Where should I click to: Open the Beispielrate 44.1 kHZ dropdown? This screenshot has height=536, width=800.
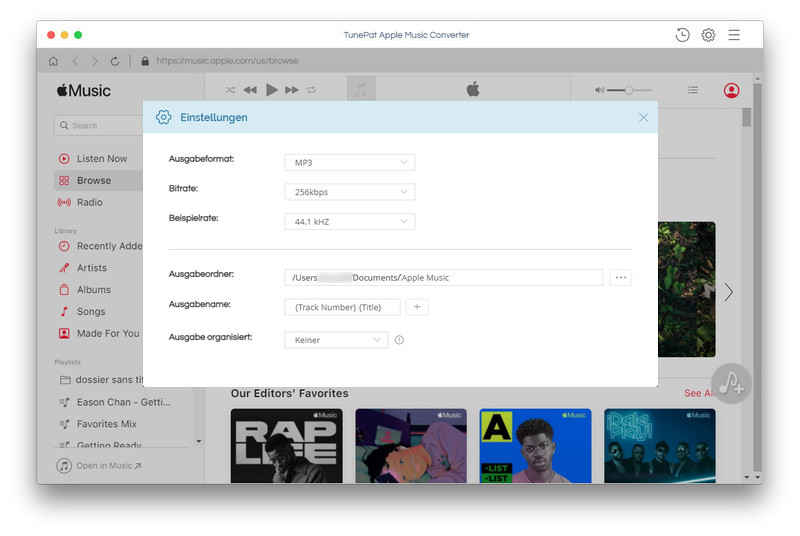tap(349, 221)
